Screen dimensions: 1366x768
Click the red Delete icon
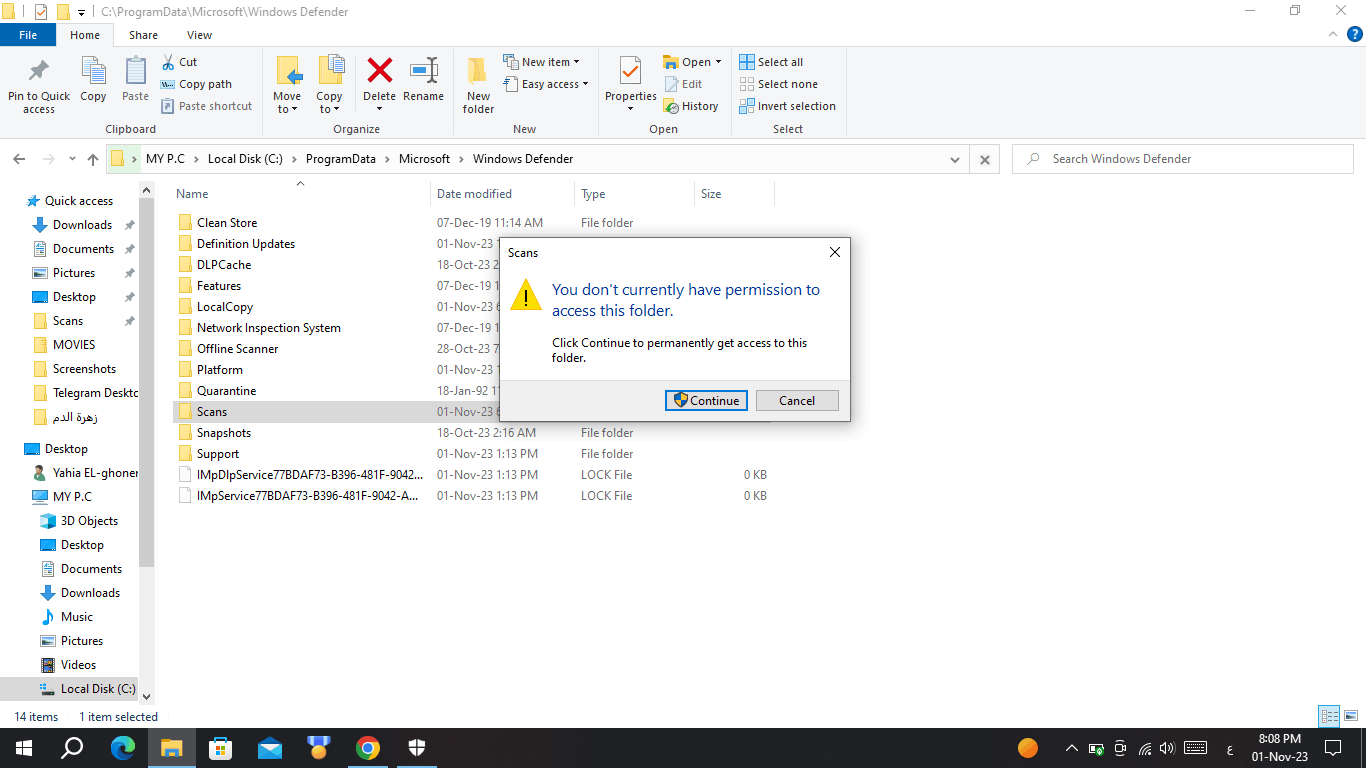point(379,71)
